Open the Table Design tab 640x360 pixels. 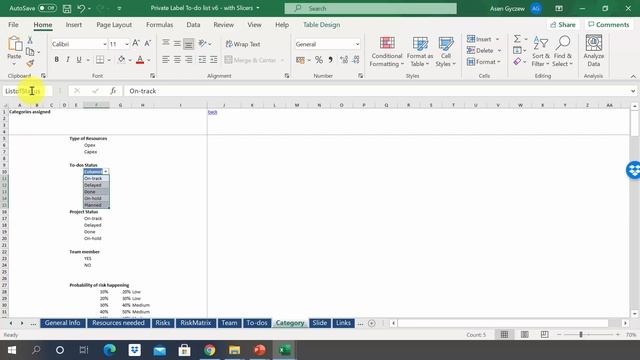(x=321, y=24)
